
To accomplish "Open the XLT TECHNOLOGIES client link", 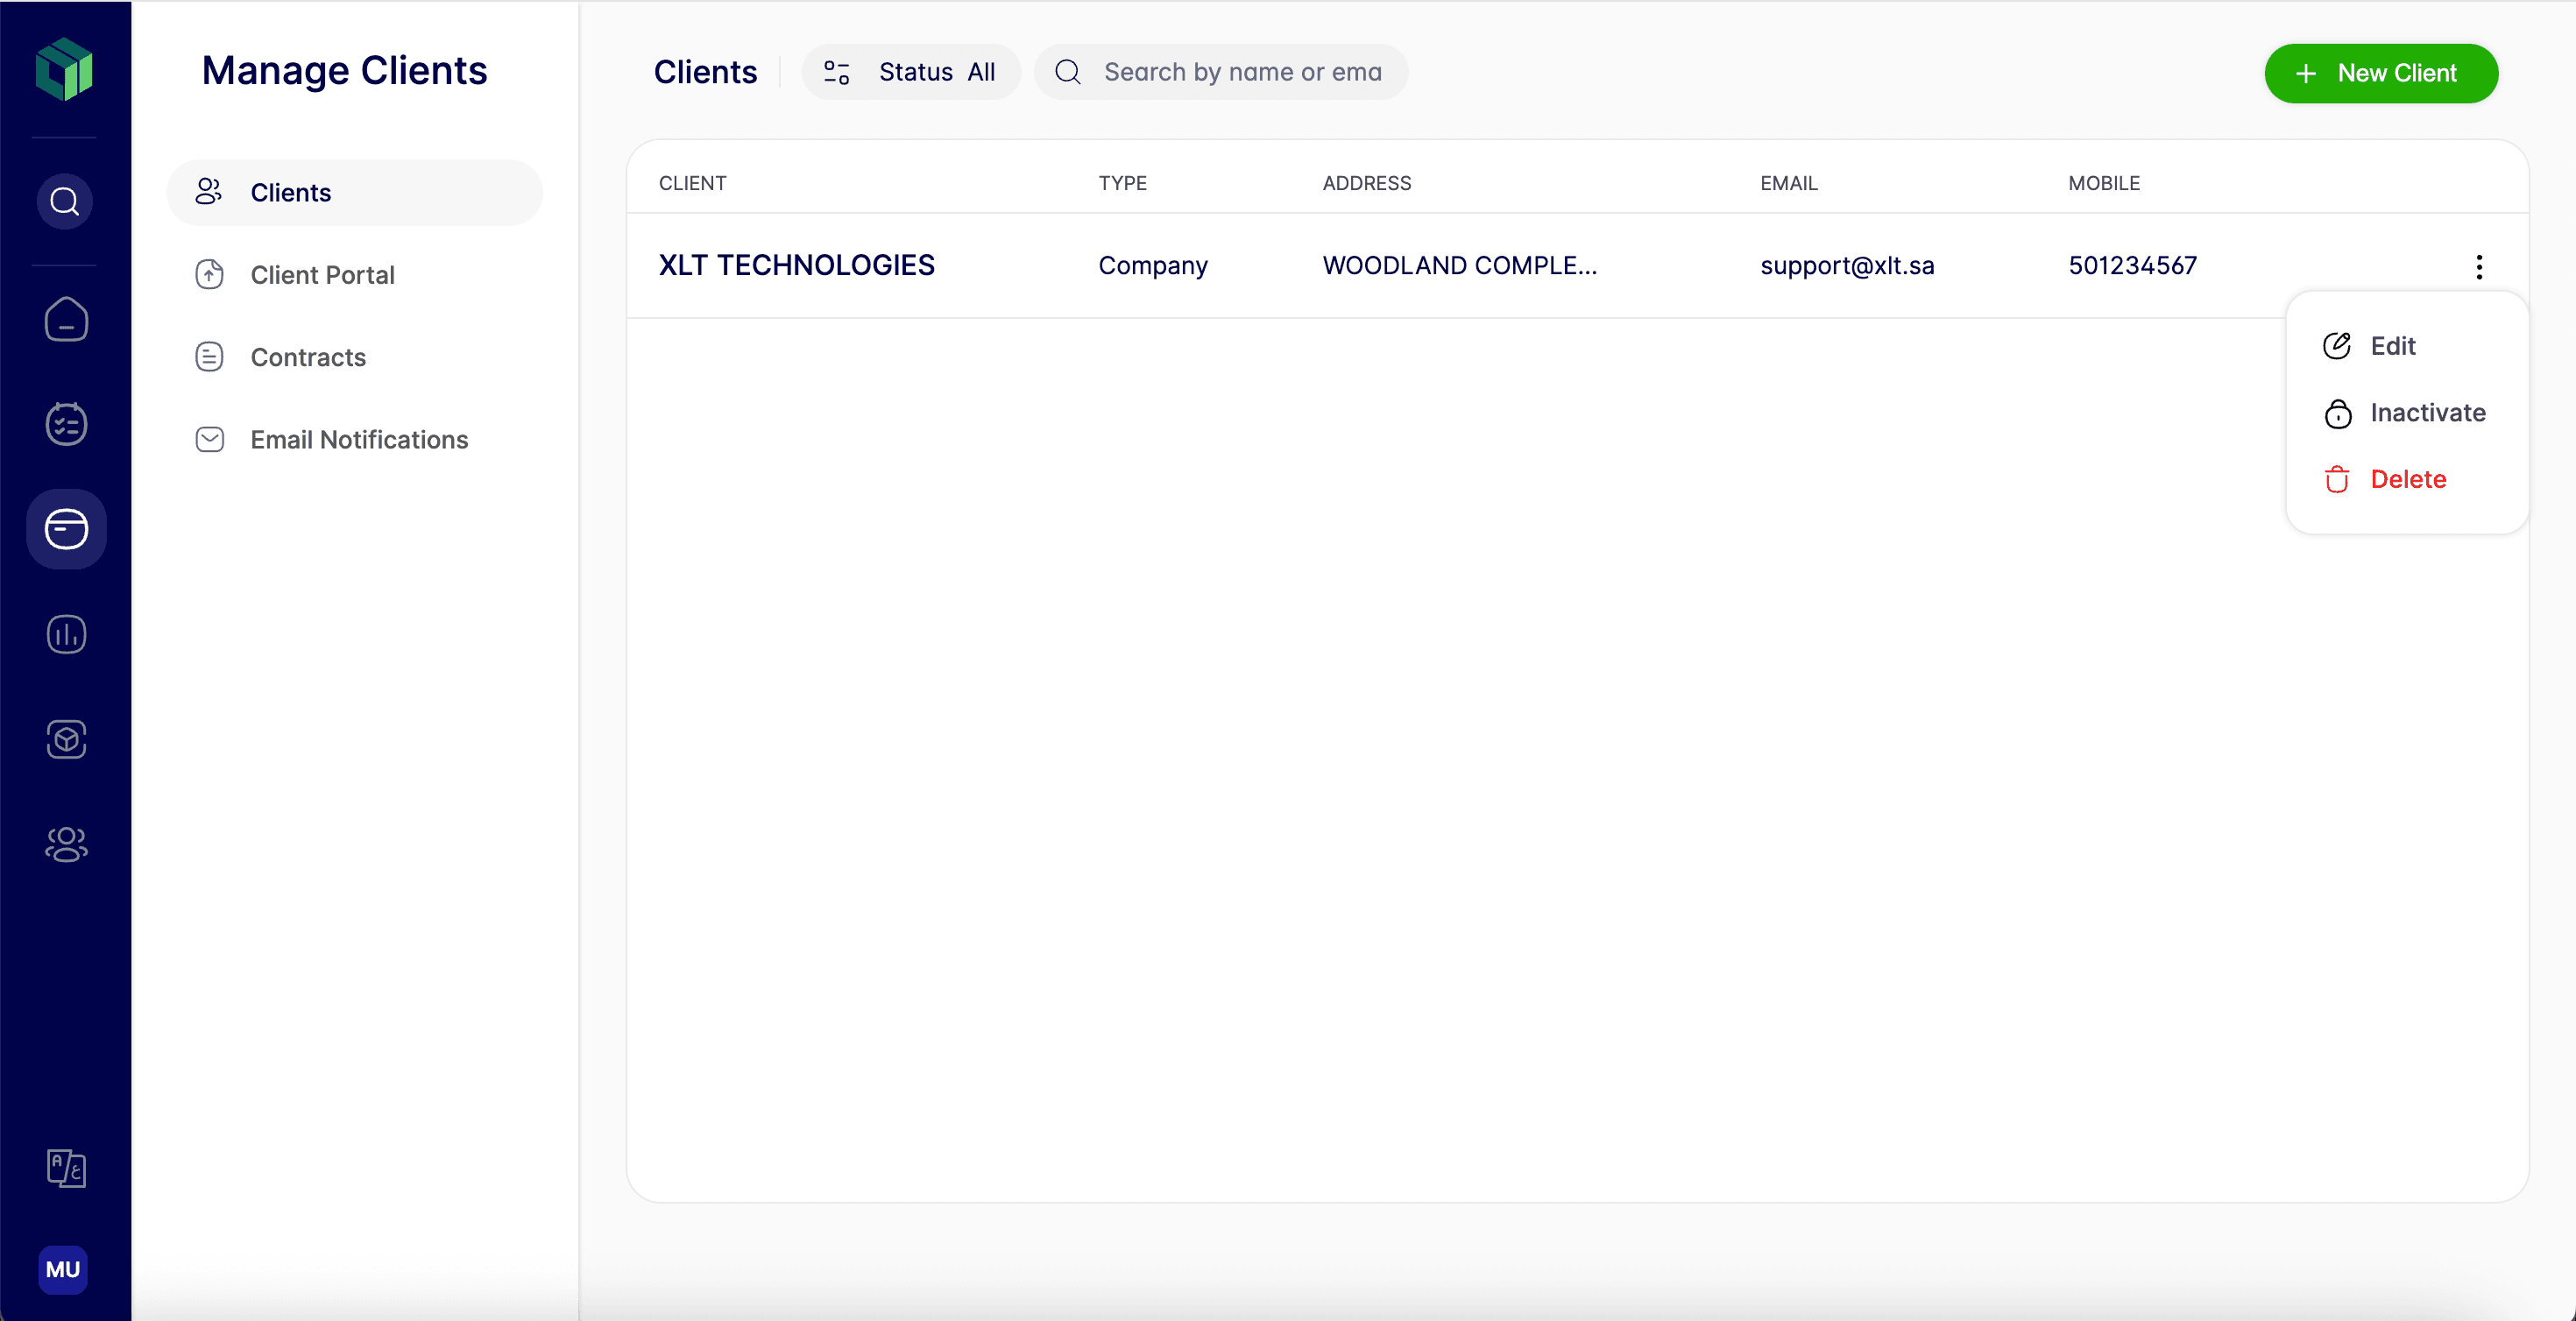I will click(x=796, y=265).
